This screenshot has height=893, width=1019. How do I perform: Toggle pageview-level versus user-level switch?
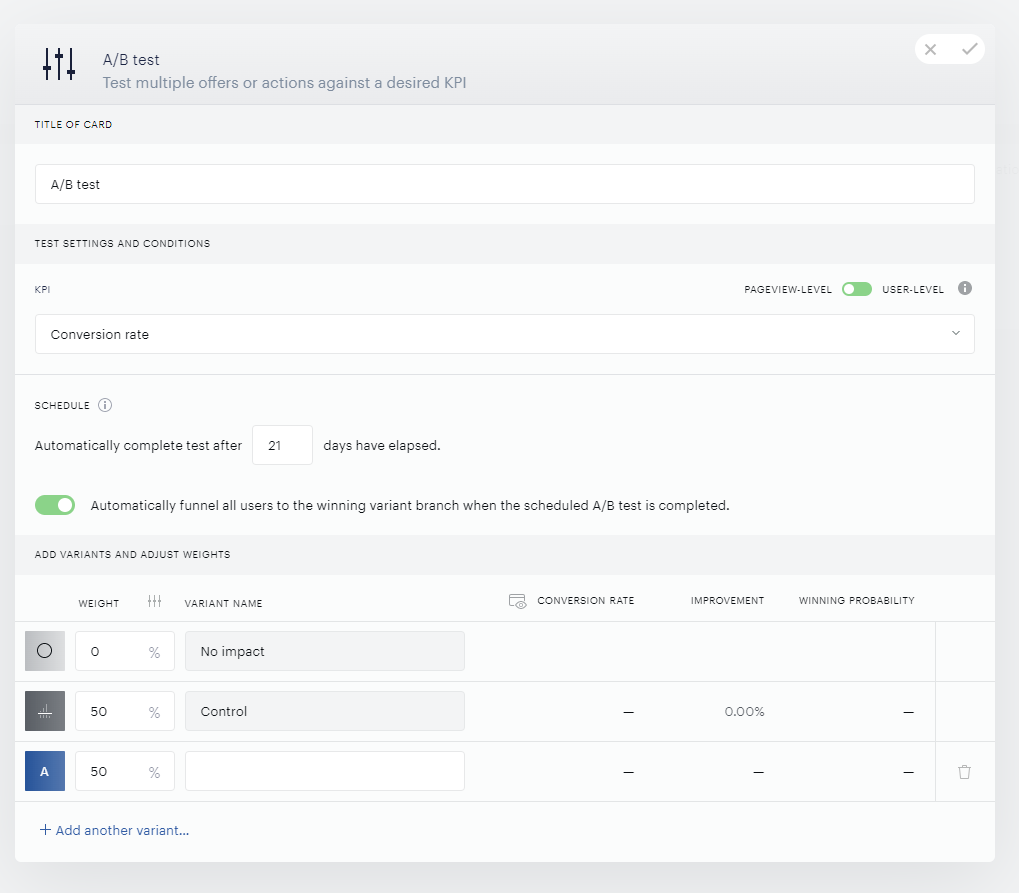pos(857,289)
